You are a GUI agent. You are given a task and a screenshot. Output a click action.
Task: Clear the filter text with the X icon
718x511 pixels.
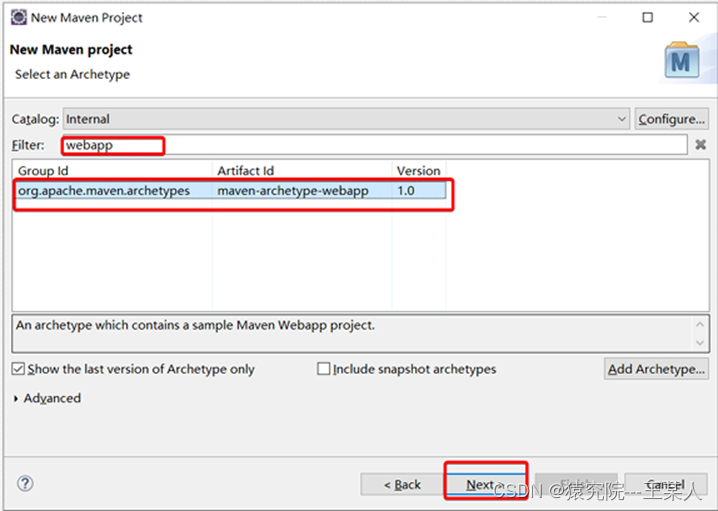(x=700, y=145)
